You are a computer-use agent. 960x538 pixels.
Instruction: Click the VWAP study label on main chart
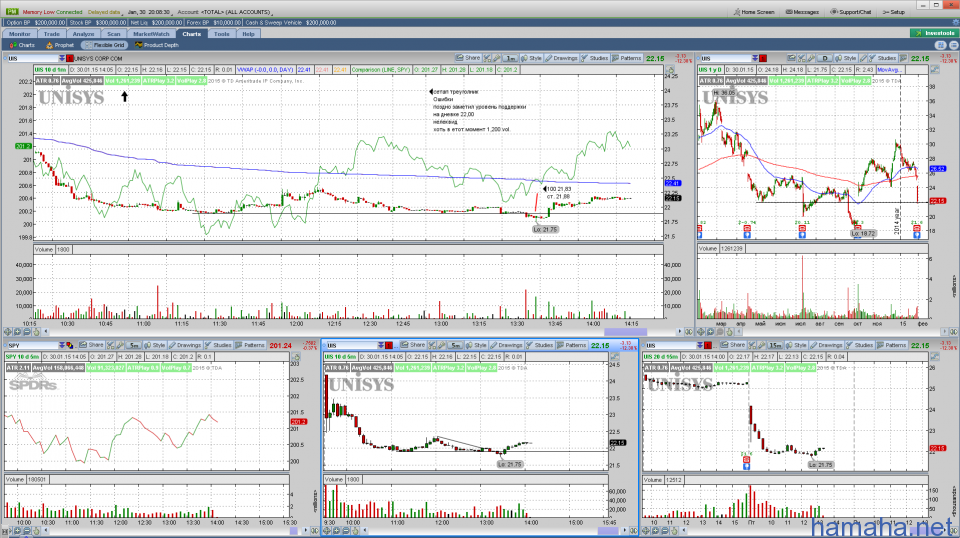click(265, 70)
